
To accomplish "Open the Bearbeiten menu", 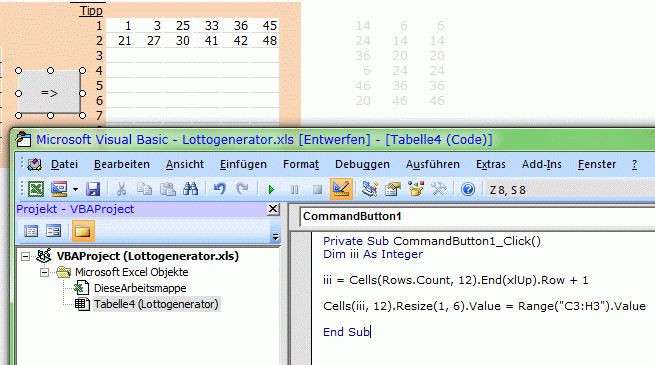I will pyautogui.click(x=122, y=165).
